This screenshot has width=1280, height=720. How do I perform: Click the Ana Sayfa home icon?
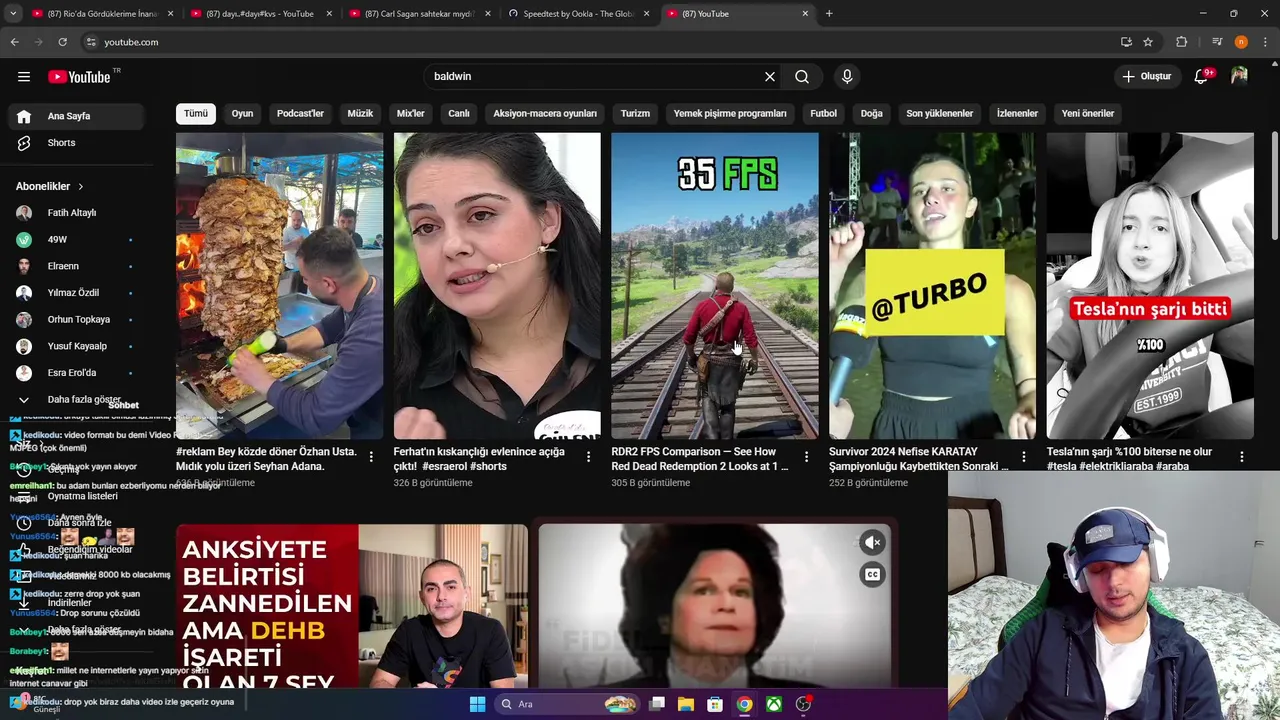tap(24, 116)
